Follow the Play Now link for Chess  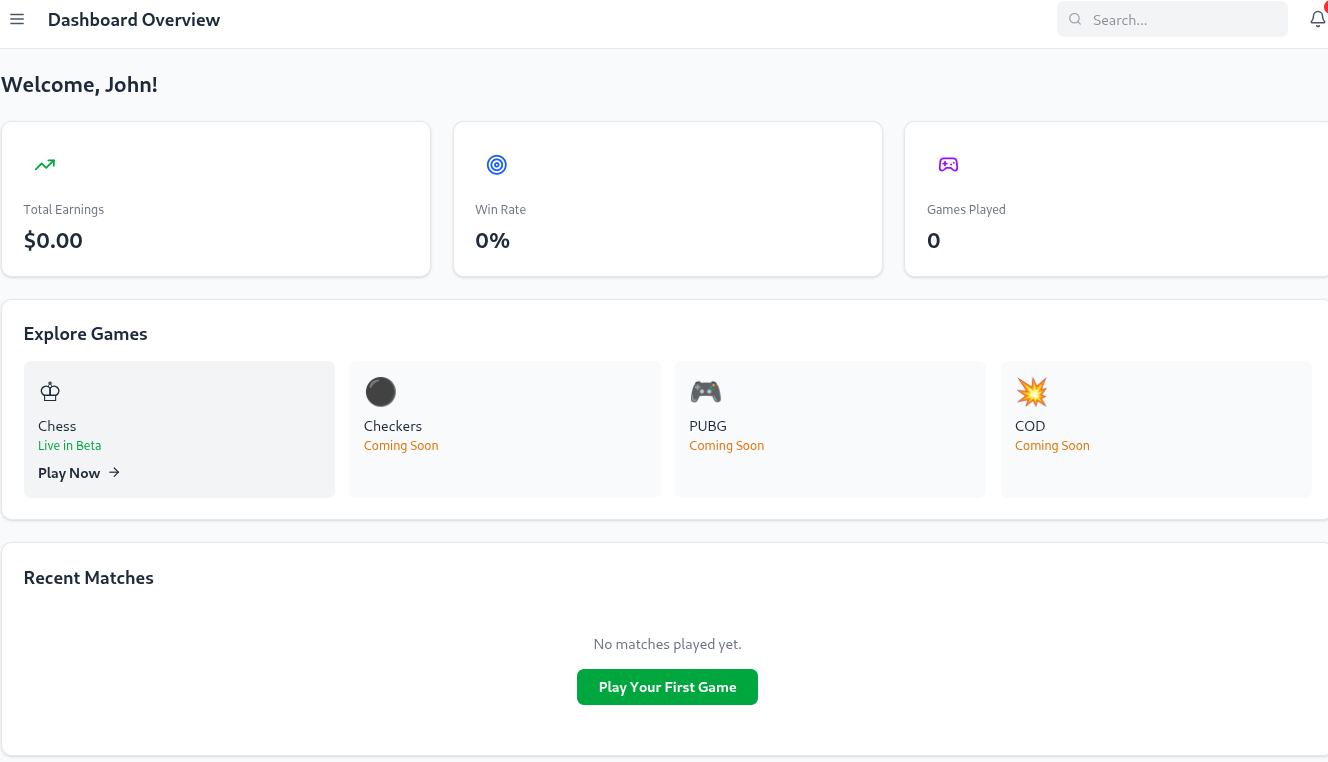click(x=69, y=473)
